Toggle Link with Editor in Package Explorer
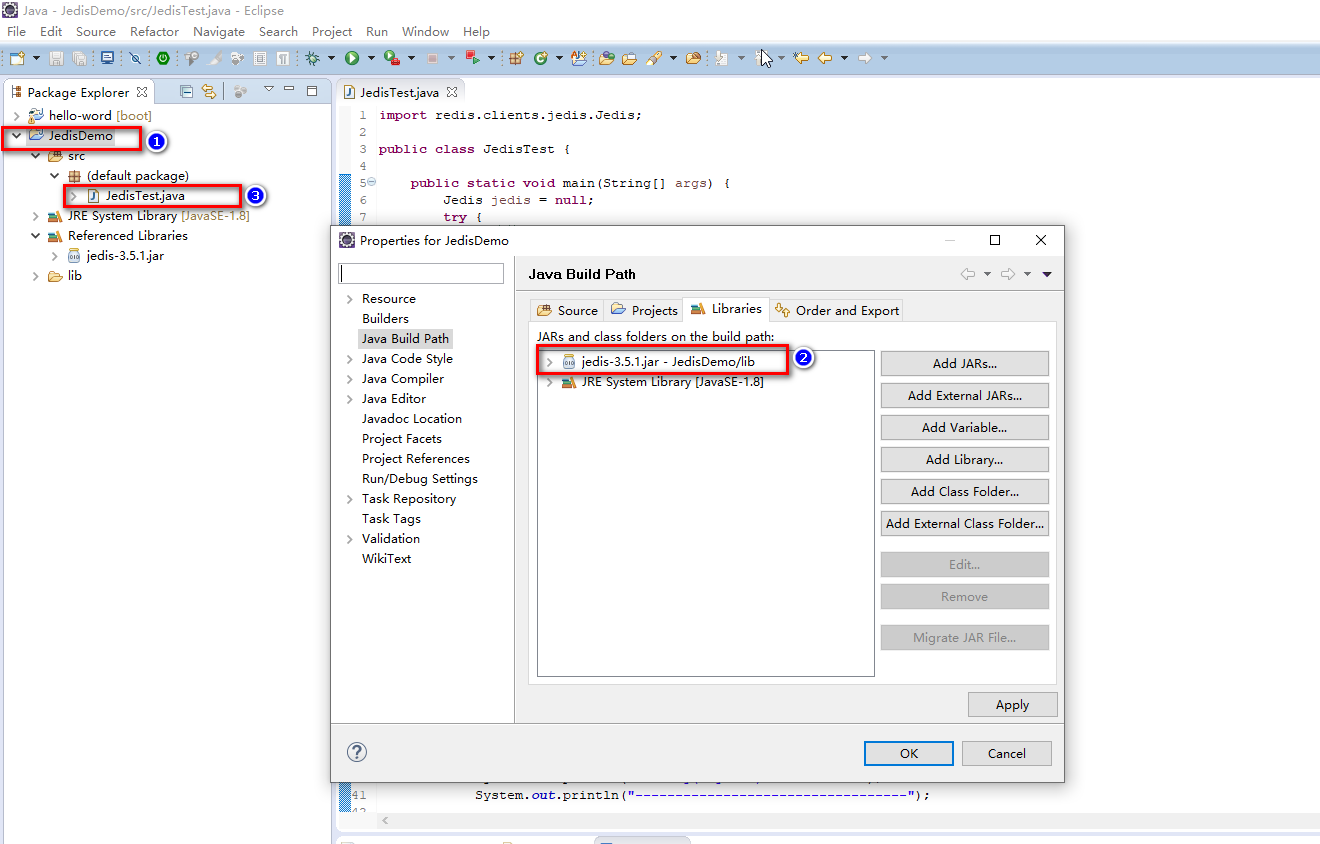This screenshot has height=844, width=1320. (209, 91)
